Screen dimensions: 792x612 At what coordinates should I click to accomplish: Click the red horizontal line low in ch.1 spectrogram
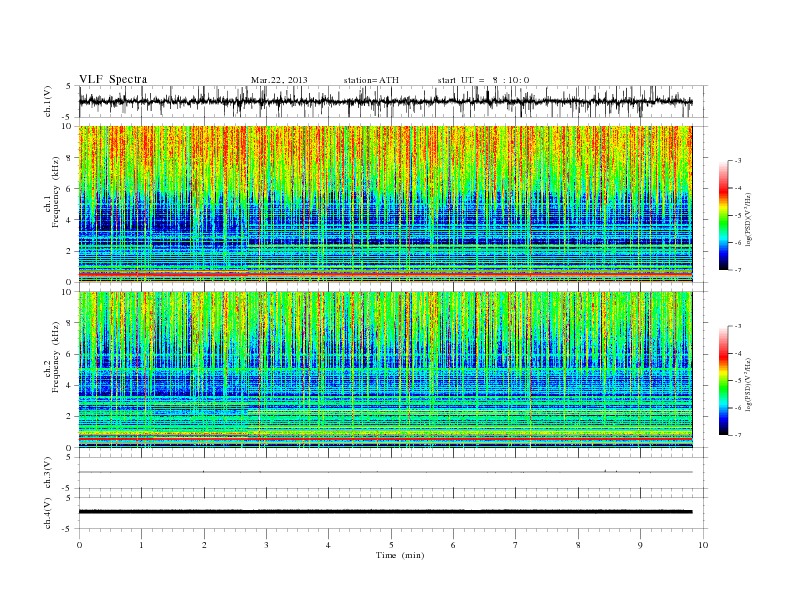(x=385, y=273)
